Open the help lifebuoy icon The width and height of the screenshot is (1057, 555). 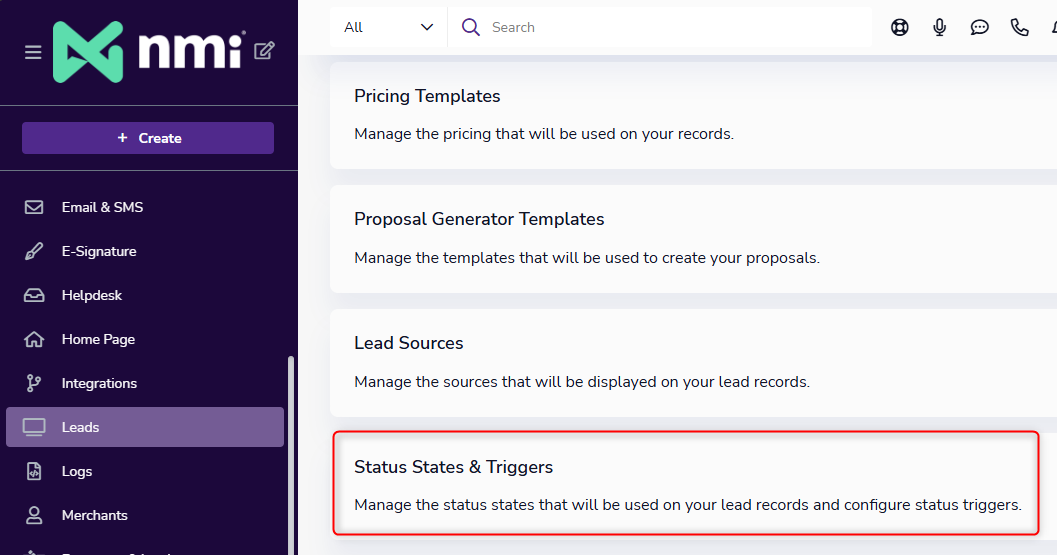900,28
